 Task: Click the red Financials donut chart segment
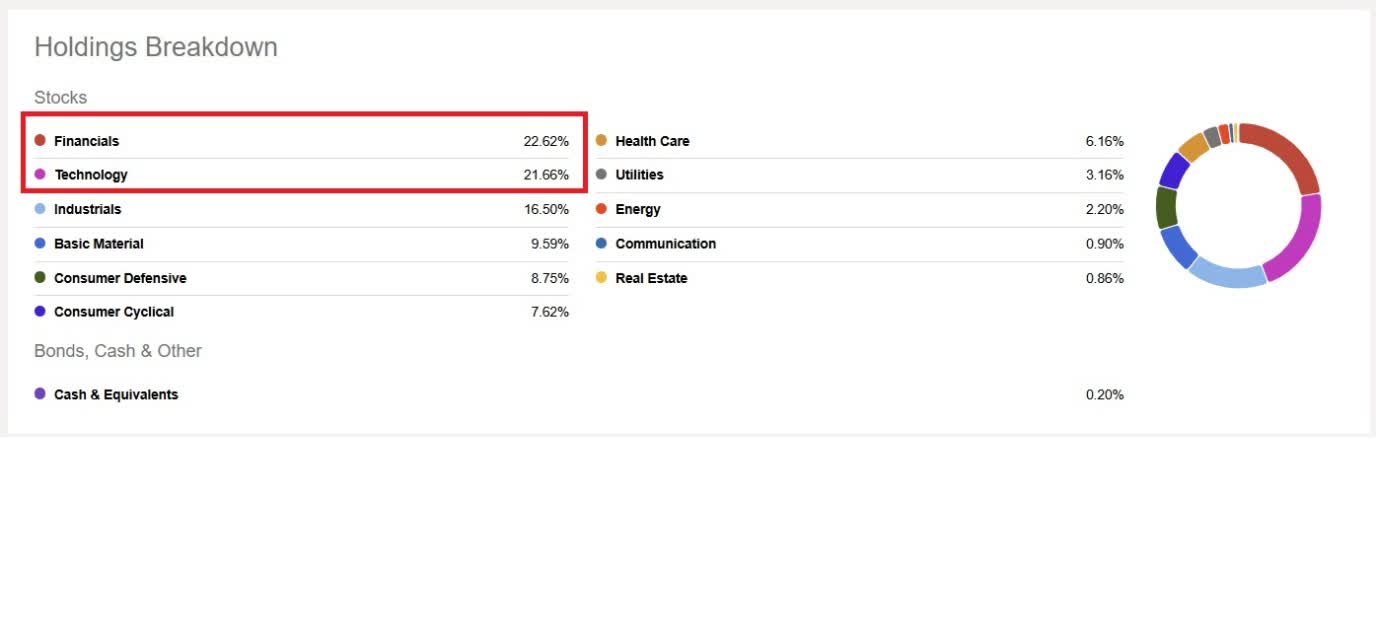tap(1286, 154)
